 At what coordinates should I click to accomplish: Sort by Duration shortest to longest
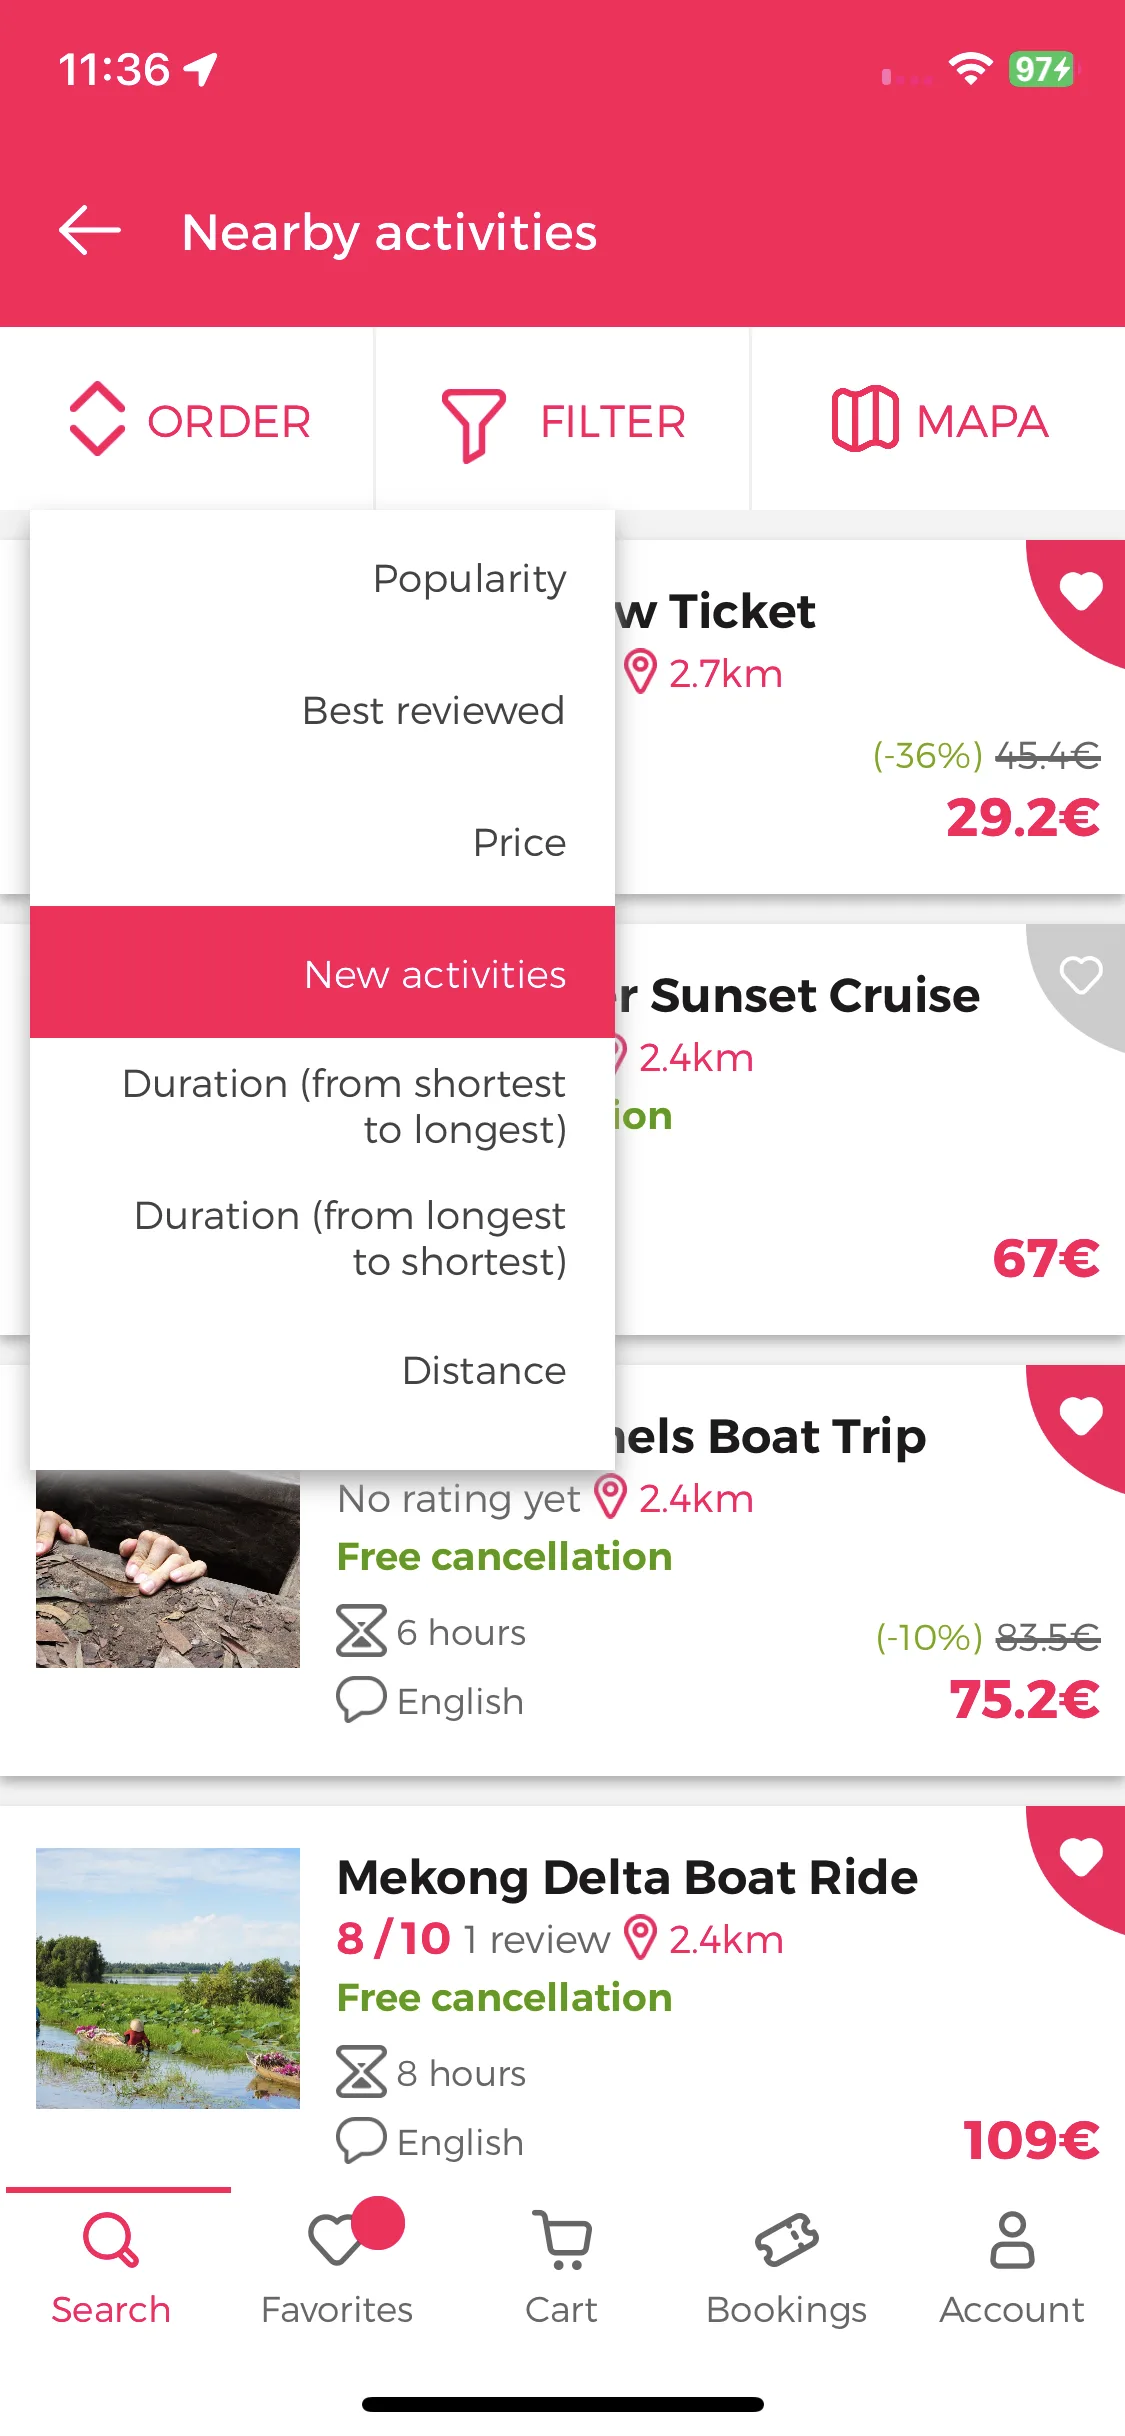(322, 1106)
